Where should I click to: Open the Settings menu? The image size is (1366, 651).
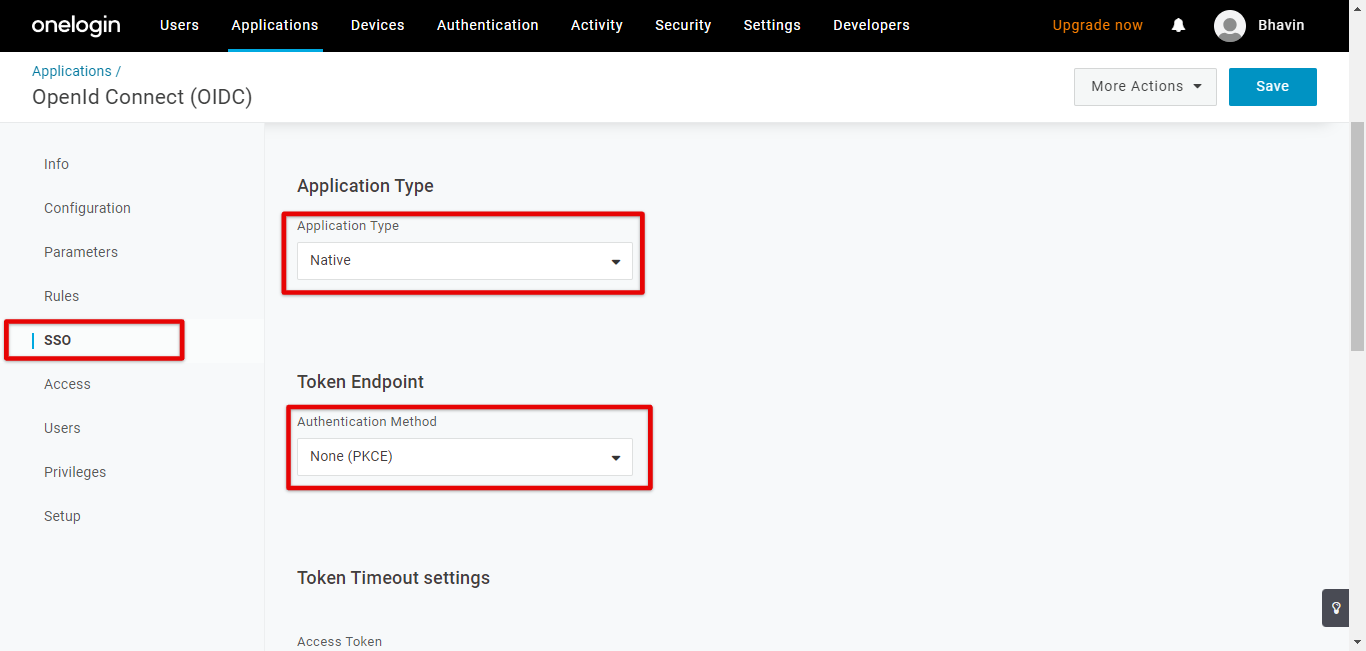click(x=772, y=25)
